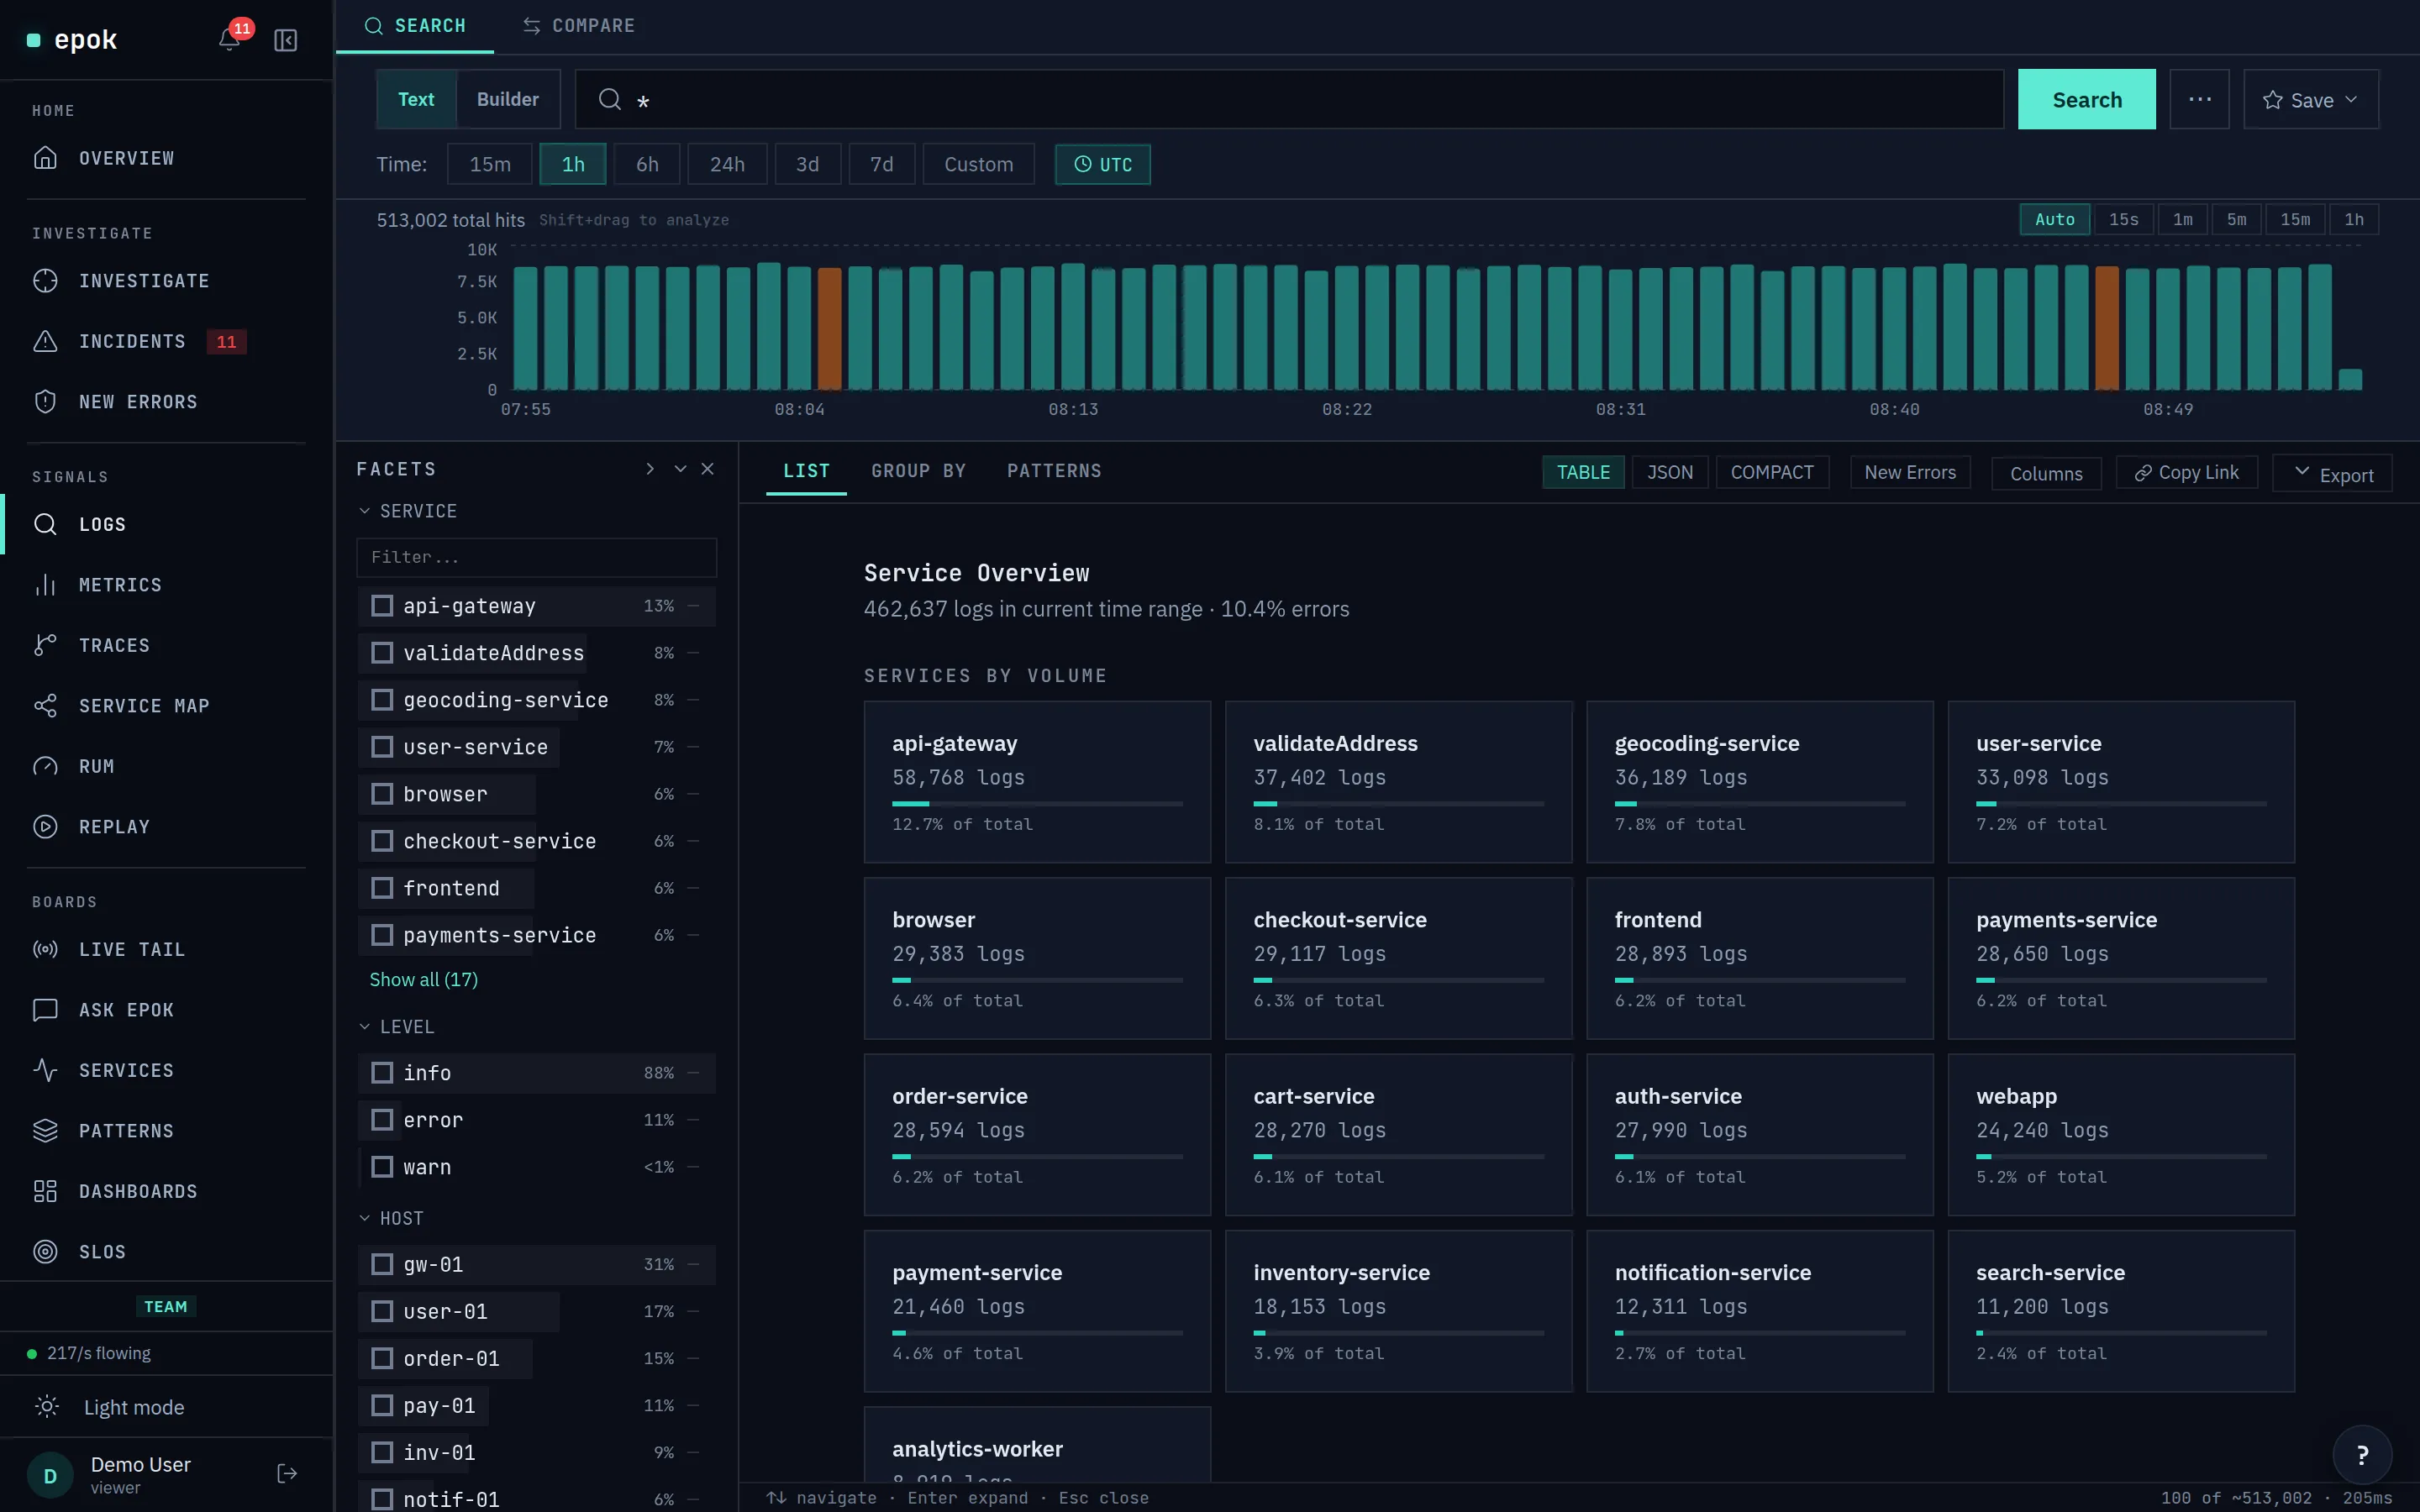This screenshot has height=1512, width=2420.
Task: Focus the query search input
Action: pyautogui.click(x=1289, y=99)
